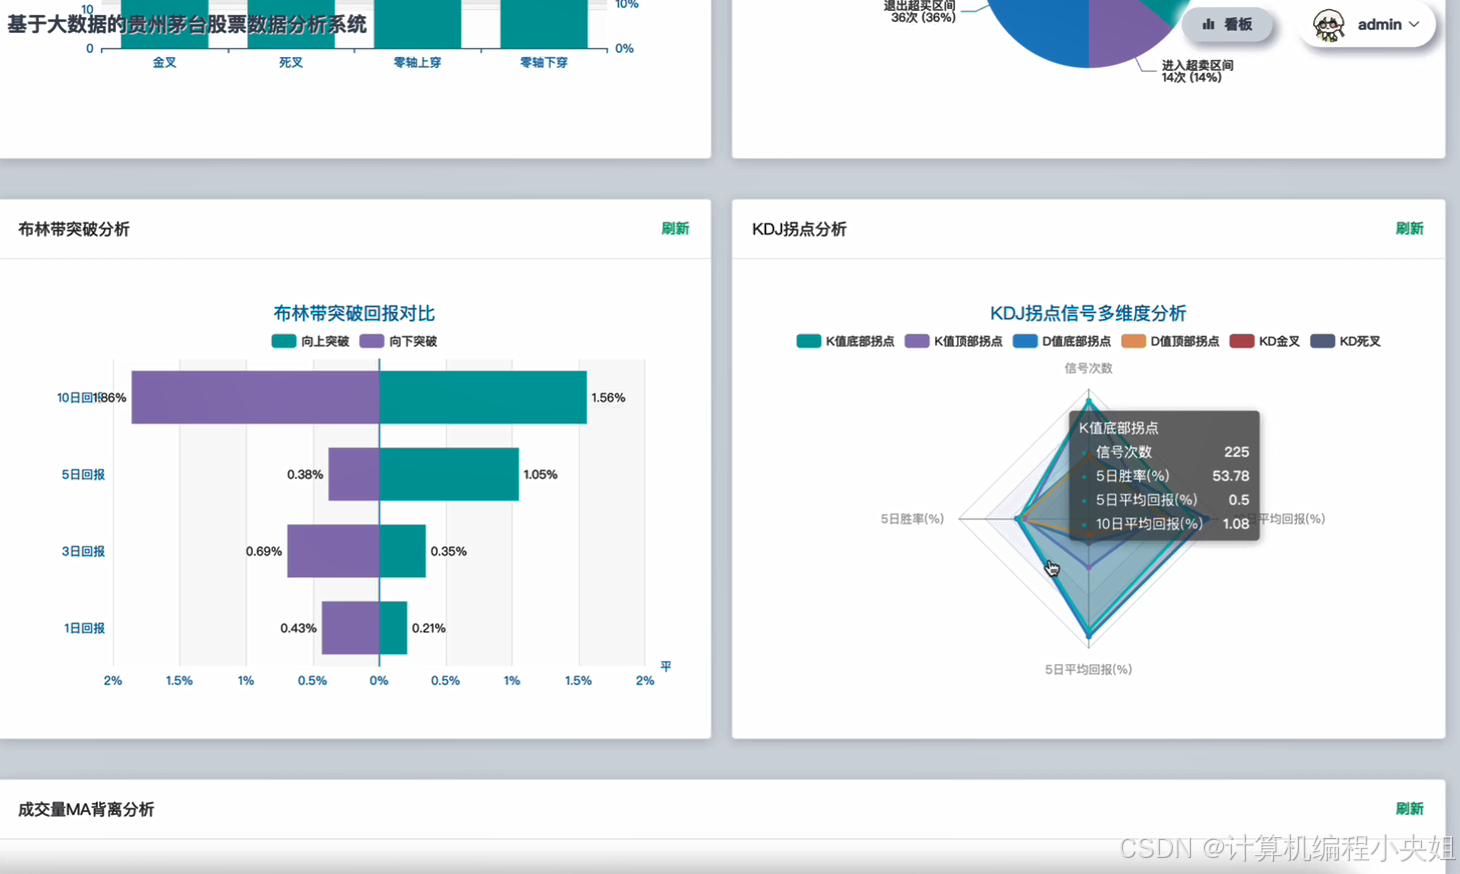Click purple 5日回报 bar labeled 0.38%
Image resolution: width=1460 pixels, height=874 pixels.
[353, 474]
